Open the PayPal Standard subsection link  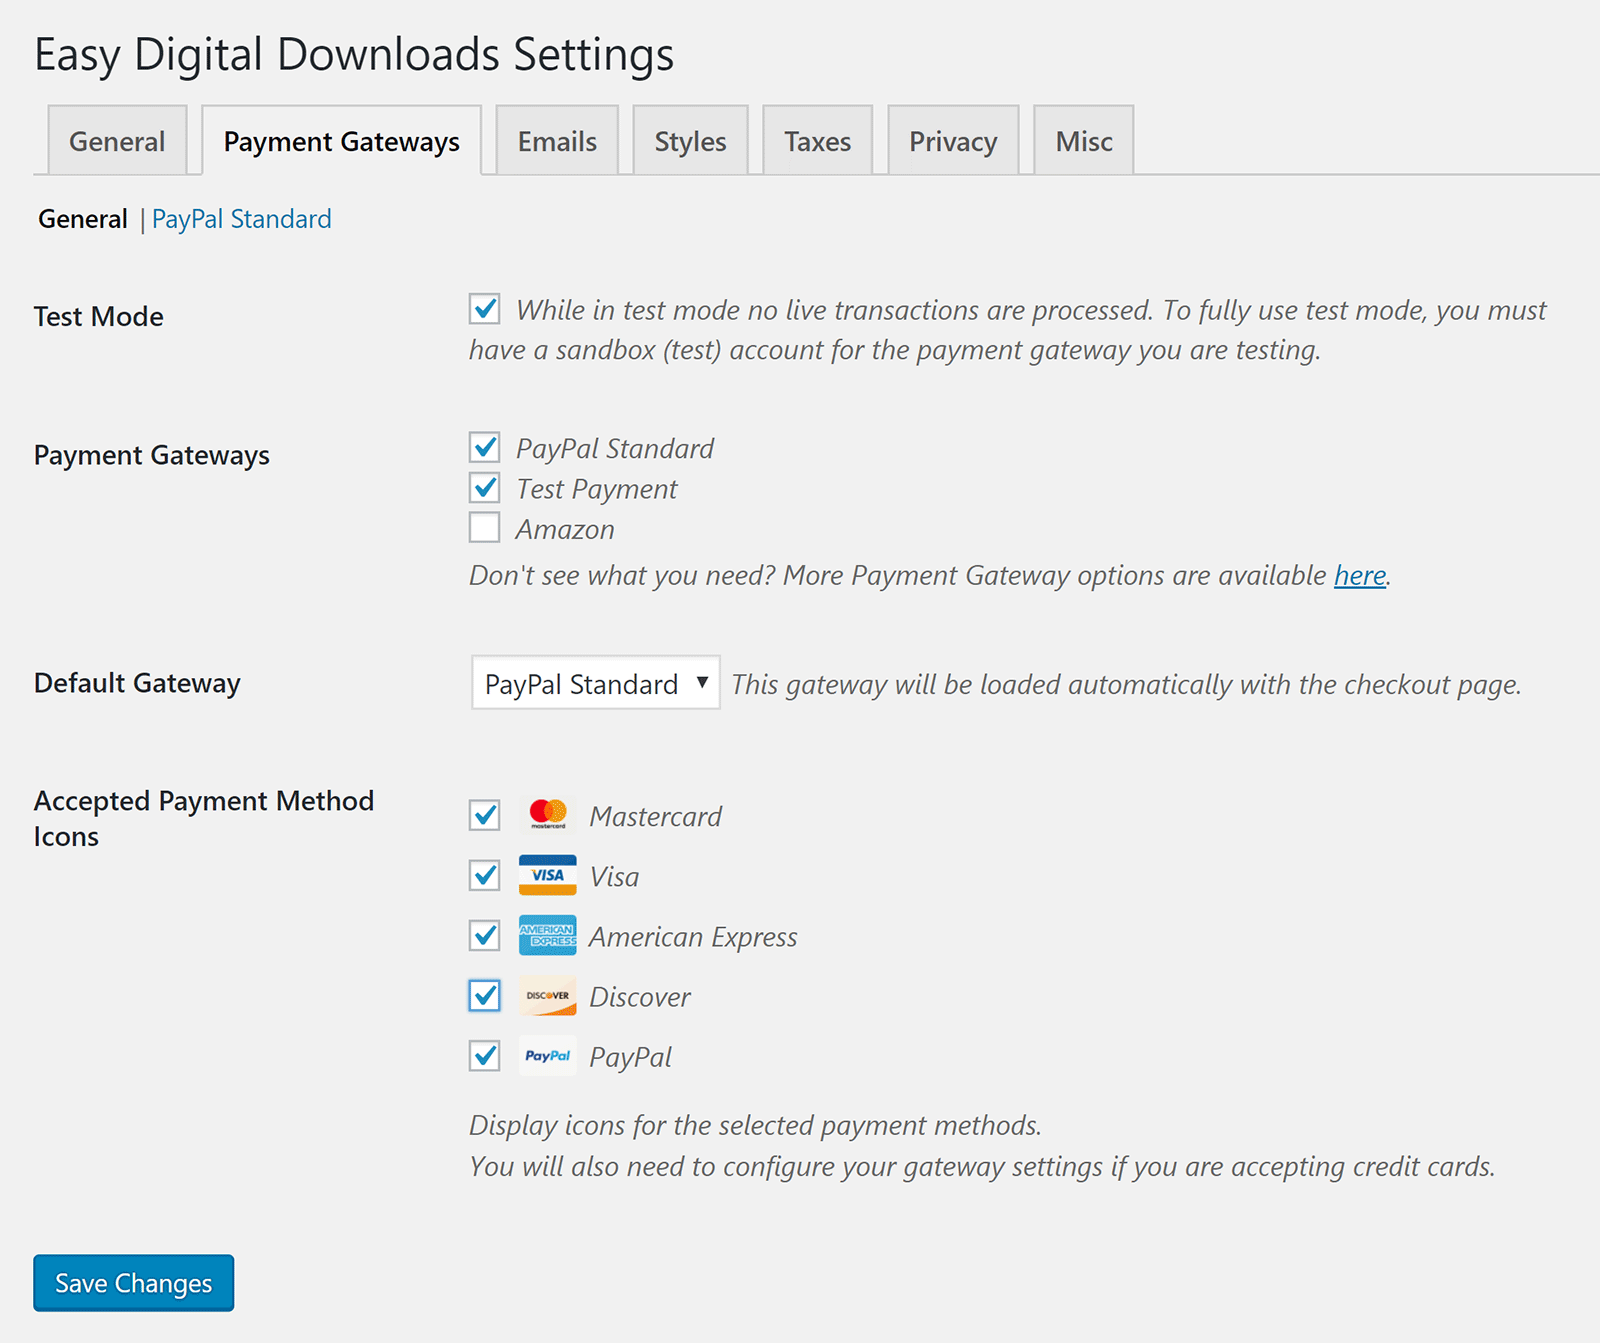click(x=241, y=219)
